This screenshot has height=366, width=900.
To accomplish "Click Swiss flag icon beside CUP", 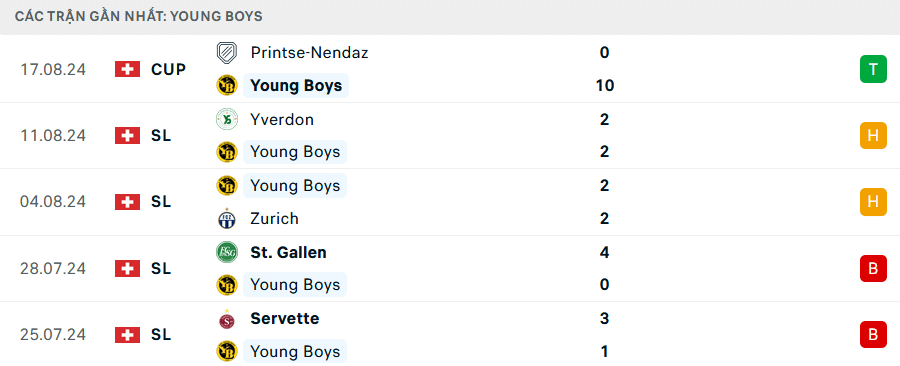I will click(x=127, y=69).
